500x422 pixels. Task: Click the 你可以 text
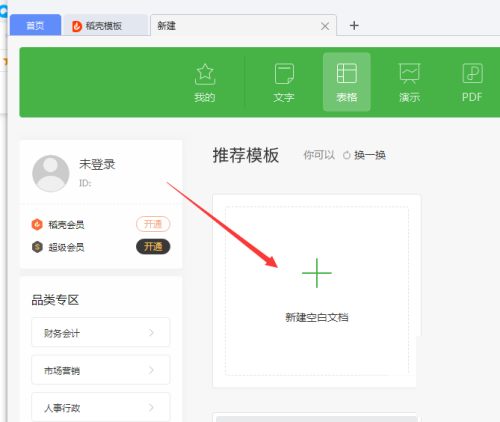[319, 155]
